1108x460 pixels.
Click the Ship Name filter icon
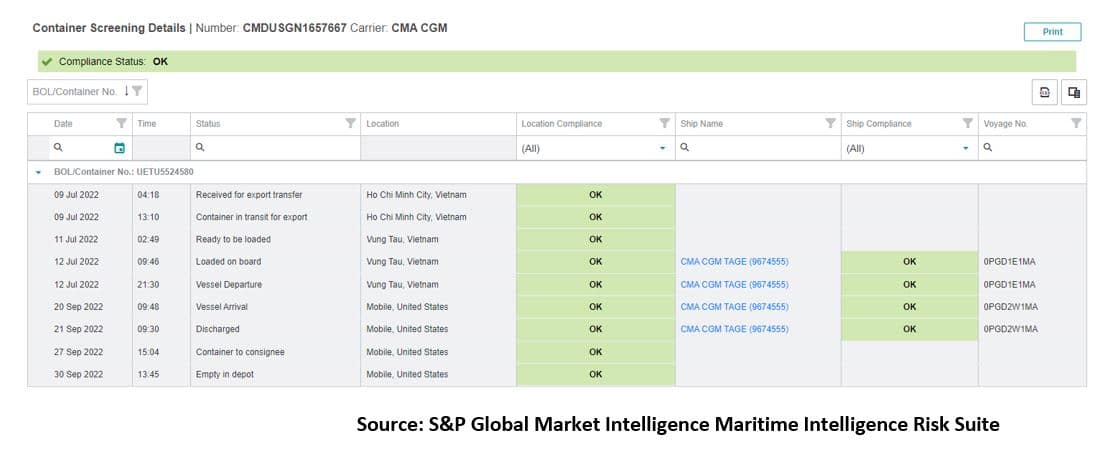click(x=830, y=124)
